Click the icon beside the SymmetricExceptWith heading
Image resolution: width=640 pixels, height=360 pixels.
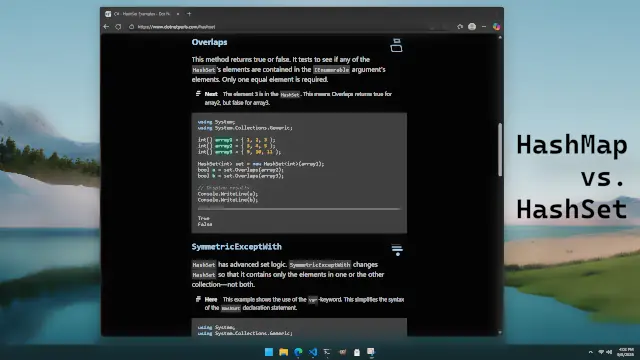tap(397, 249)
